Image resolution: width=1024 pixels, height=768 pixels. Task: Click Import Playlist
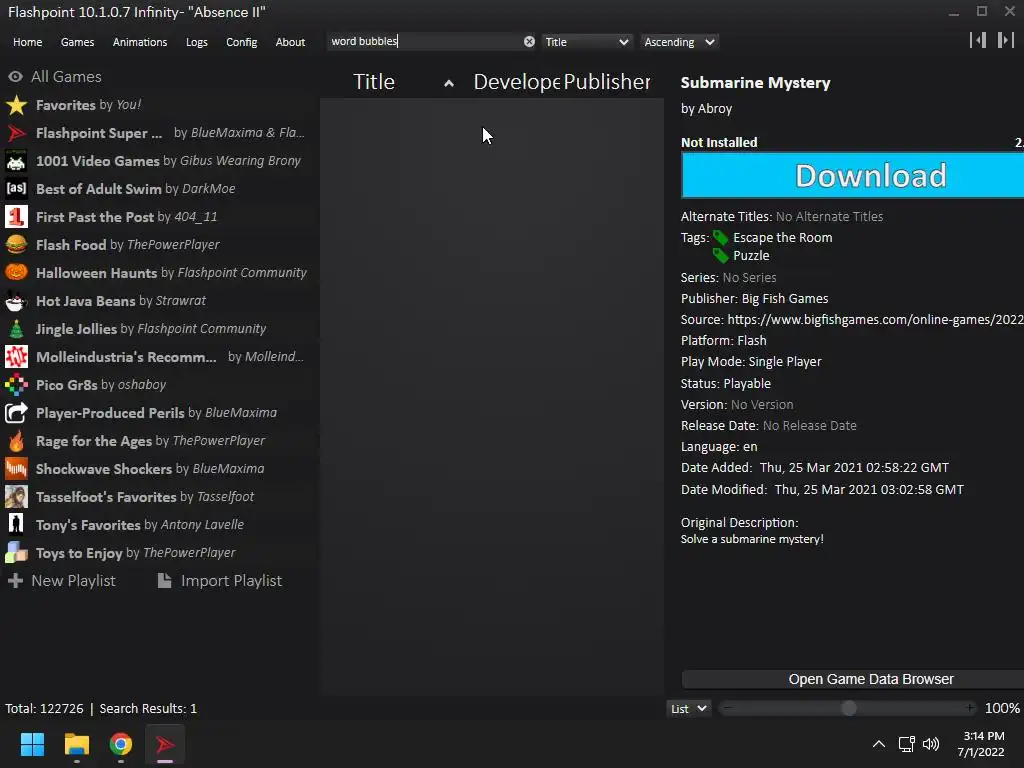[x=220, y=581]
